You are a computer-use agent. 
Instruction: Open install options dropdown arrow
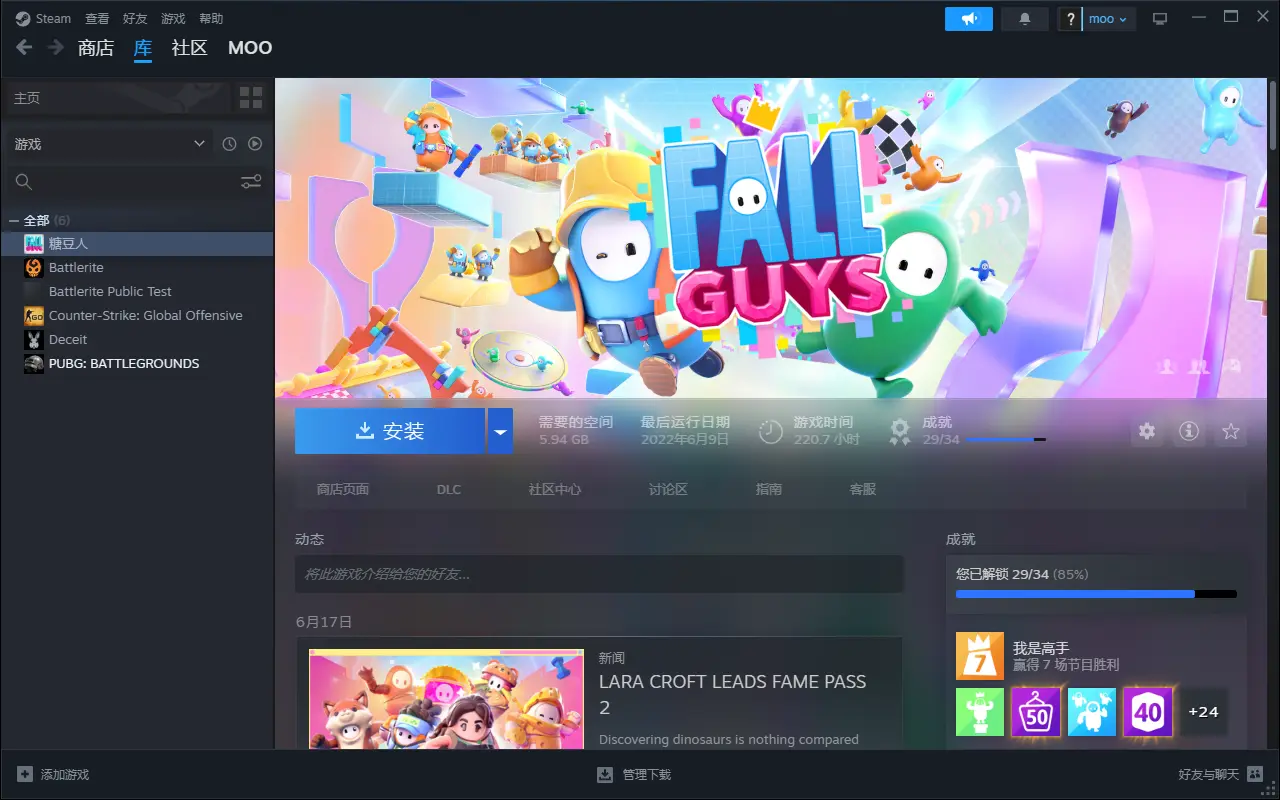click(x=500, y=431)
